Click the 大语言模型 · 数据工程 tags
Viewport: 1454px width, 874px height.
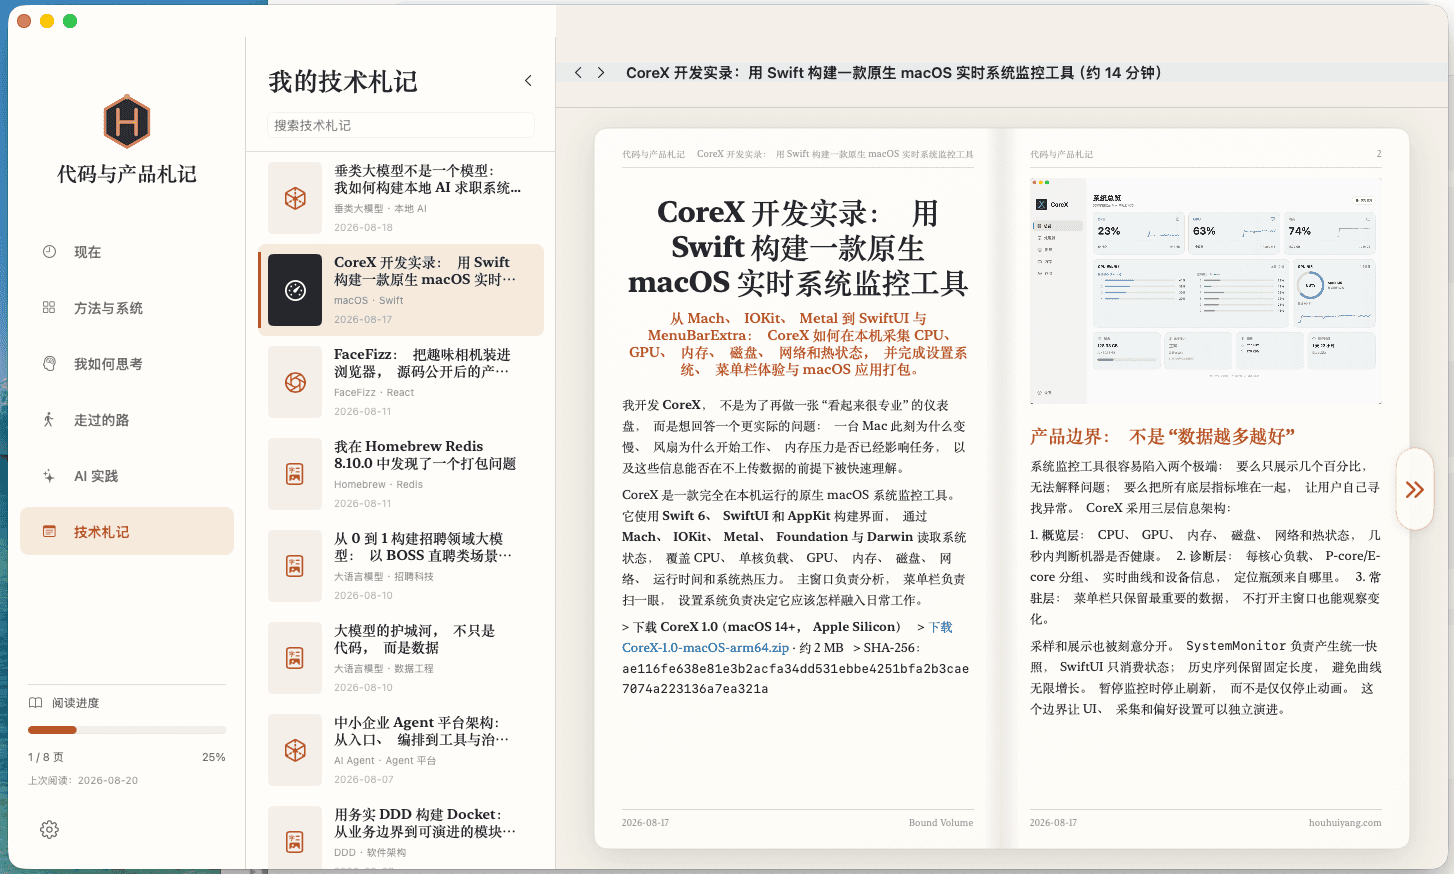384,668
